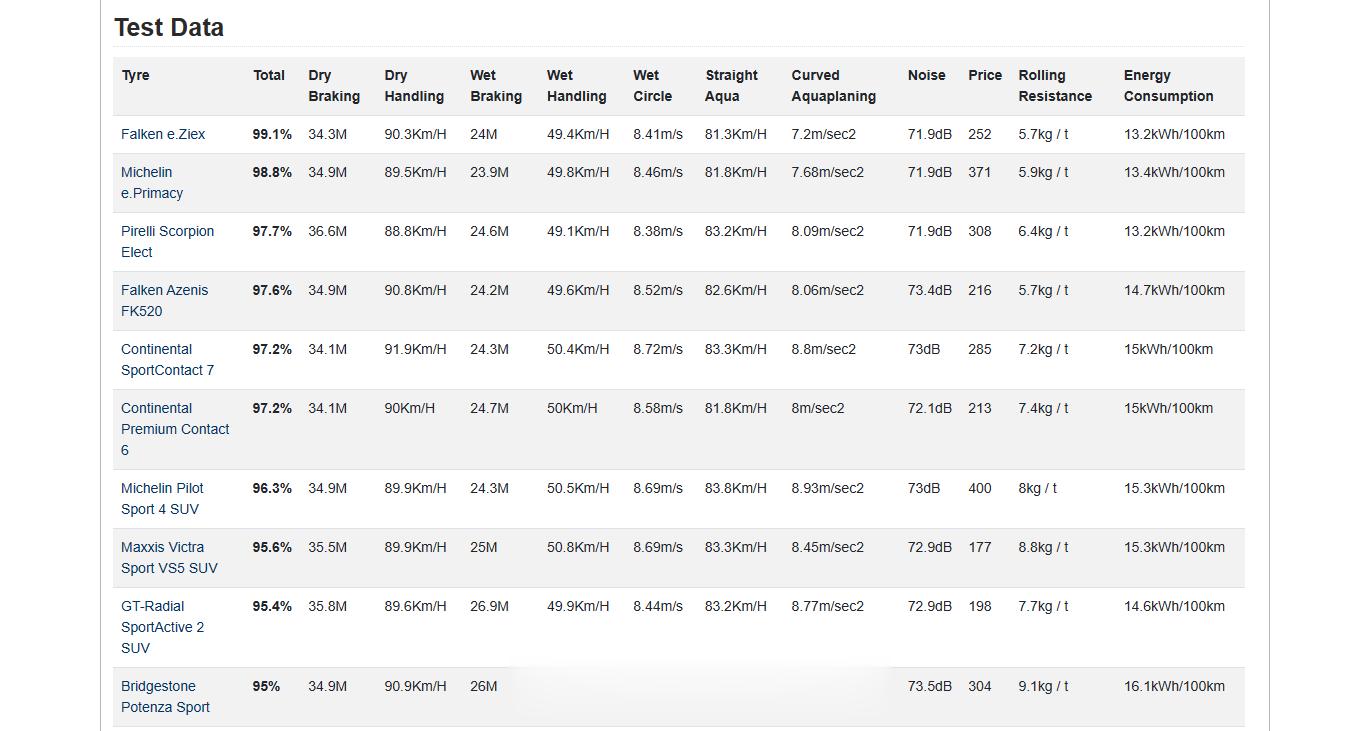Viewport: 1359px width, 731px height.
Task: Open the Michelin e.Primacy tyre link
Action: pyautogui.click(x=152, y=183)
